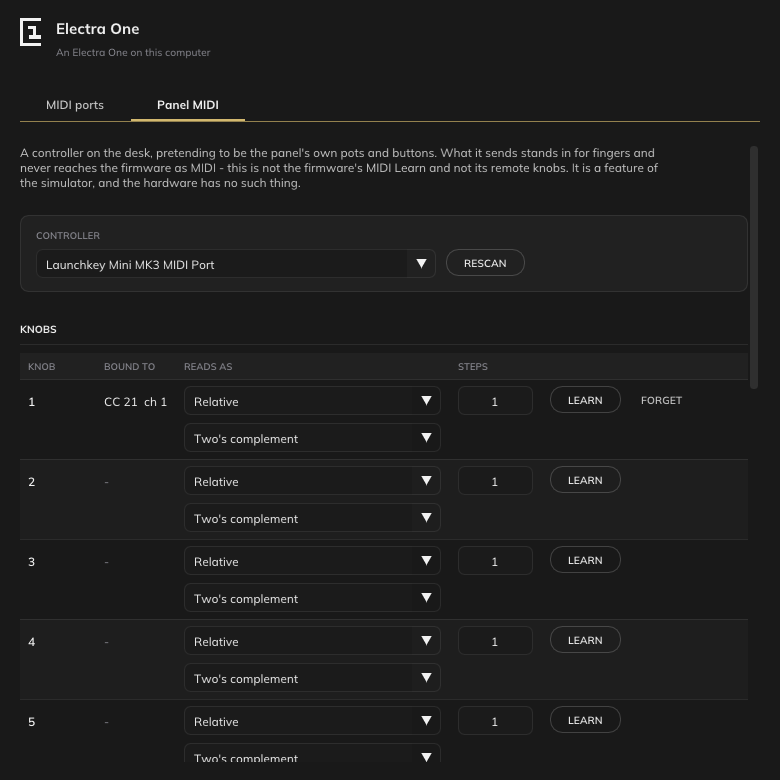780x780 pixels.
Task: Open knob 5 Relative mode dropdown
Action: click(312, 721)
